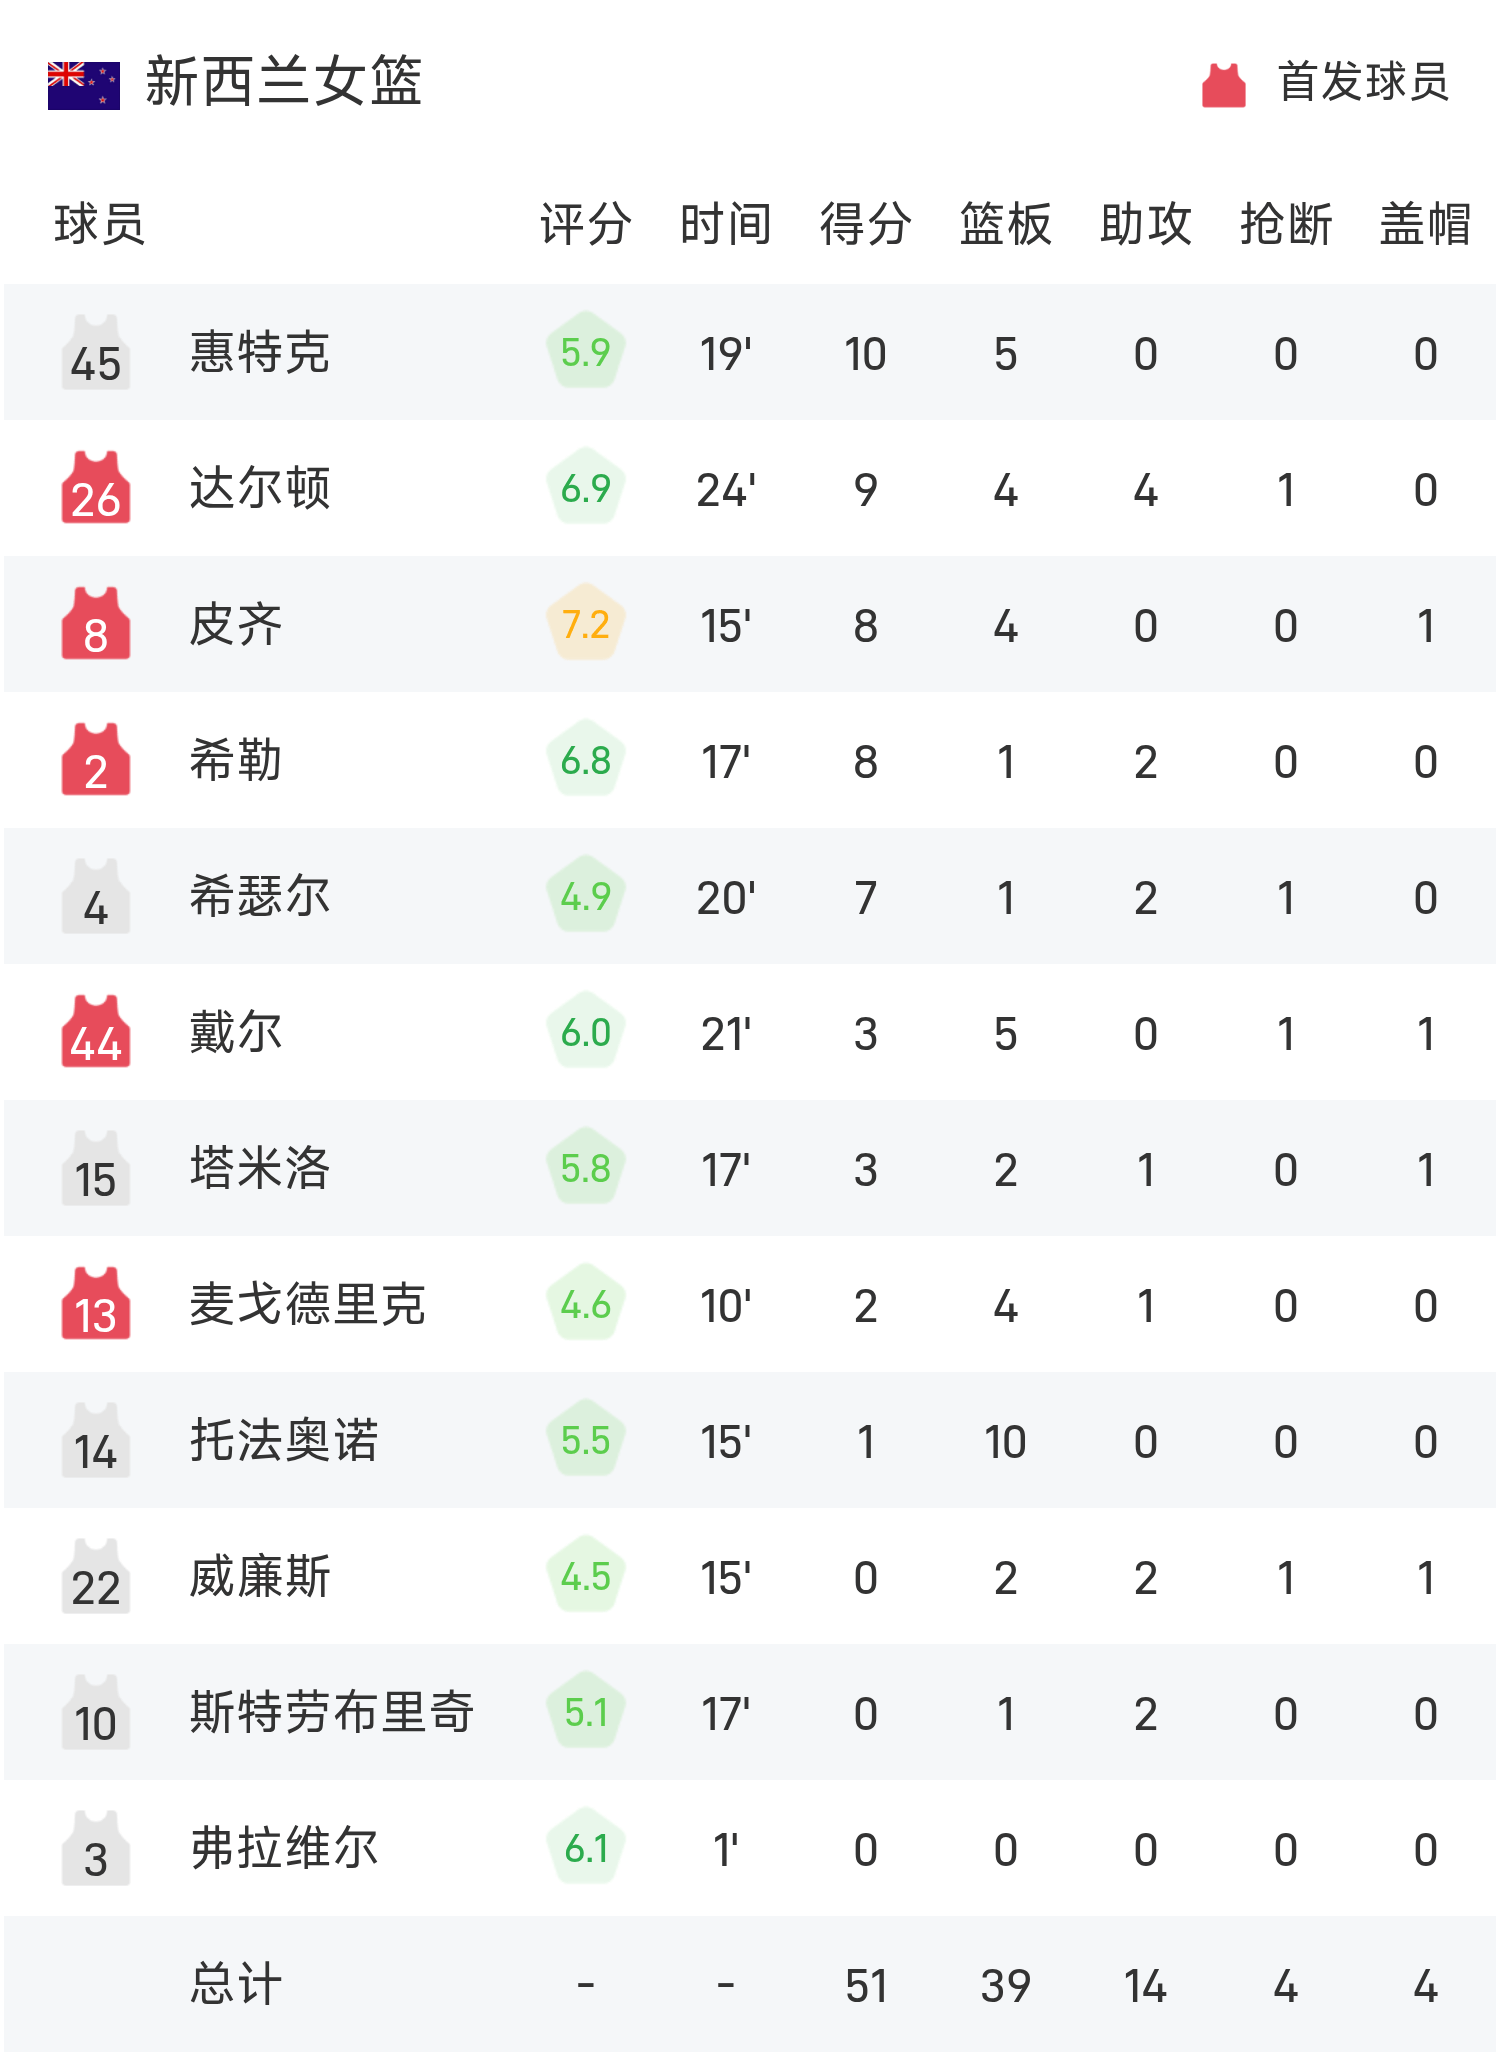Click the 7.2 rating badge

(x=586, y=624)
